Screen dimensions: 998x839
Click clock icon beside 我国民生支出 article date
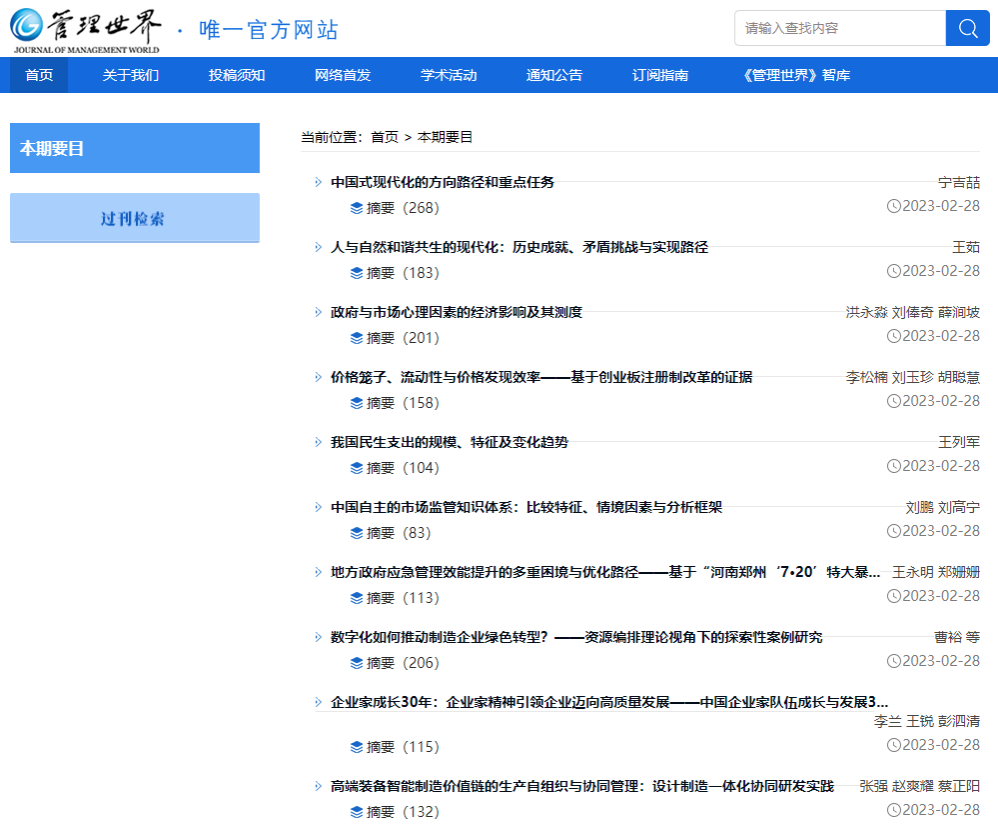[893, 466]
